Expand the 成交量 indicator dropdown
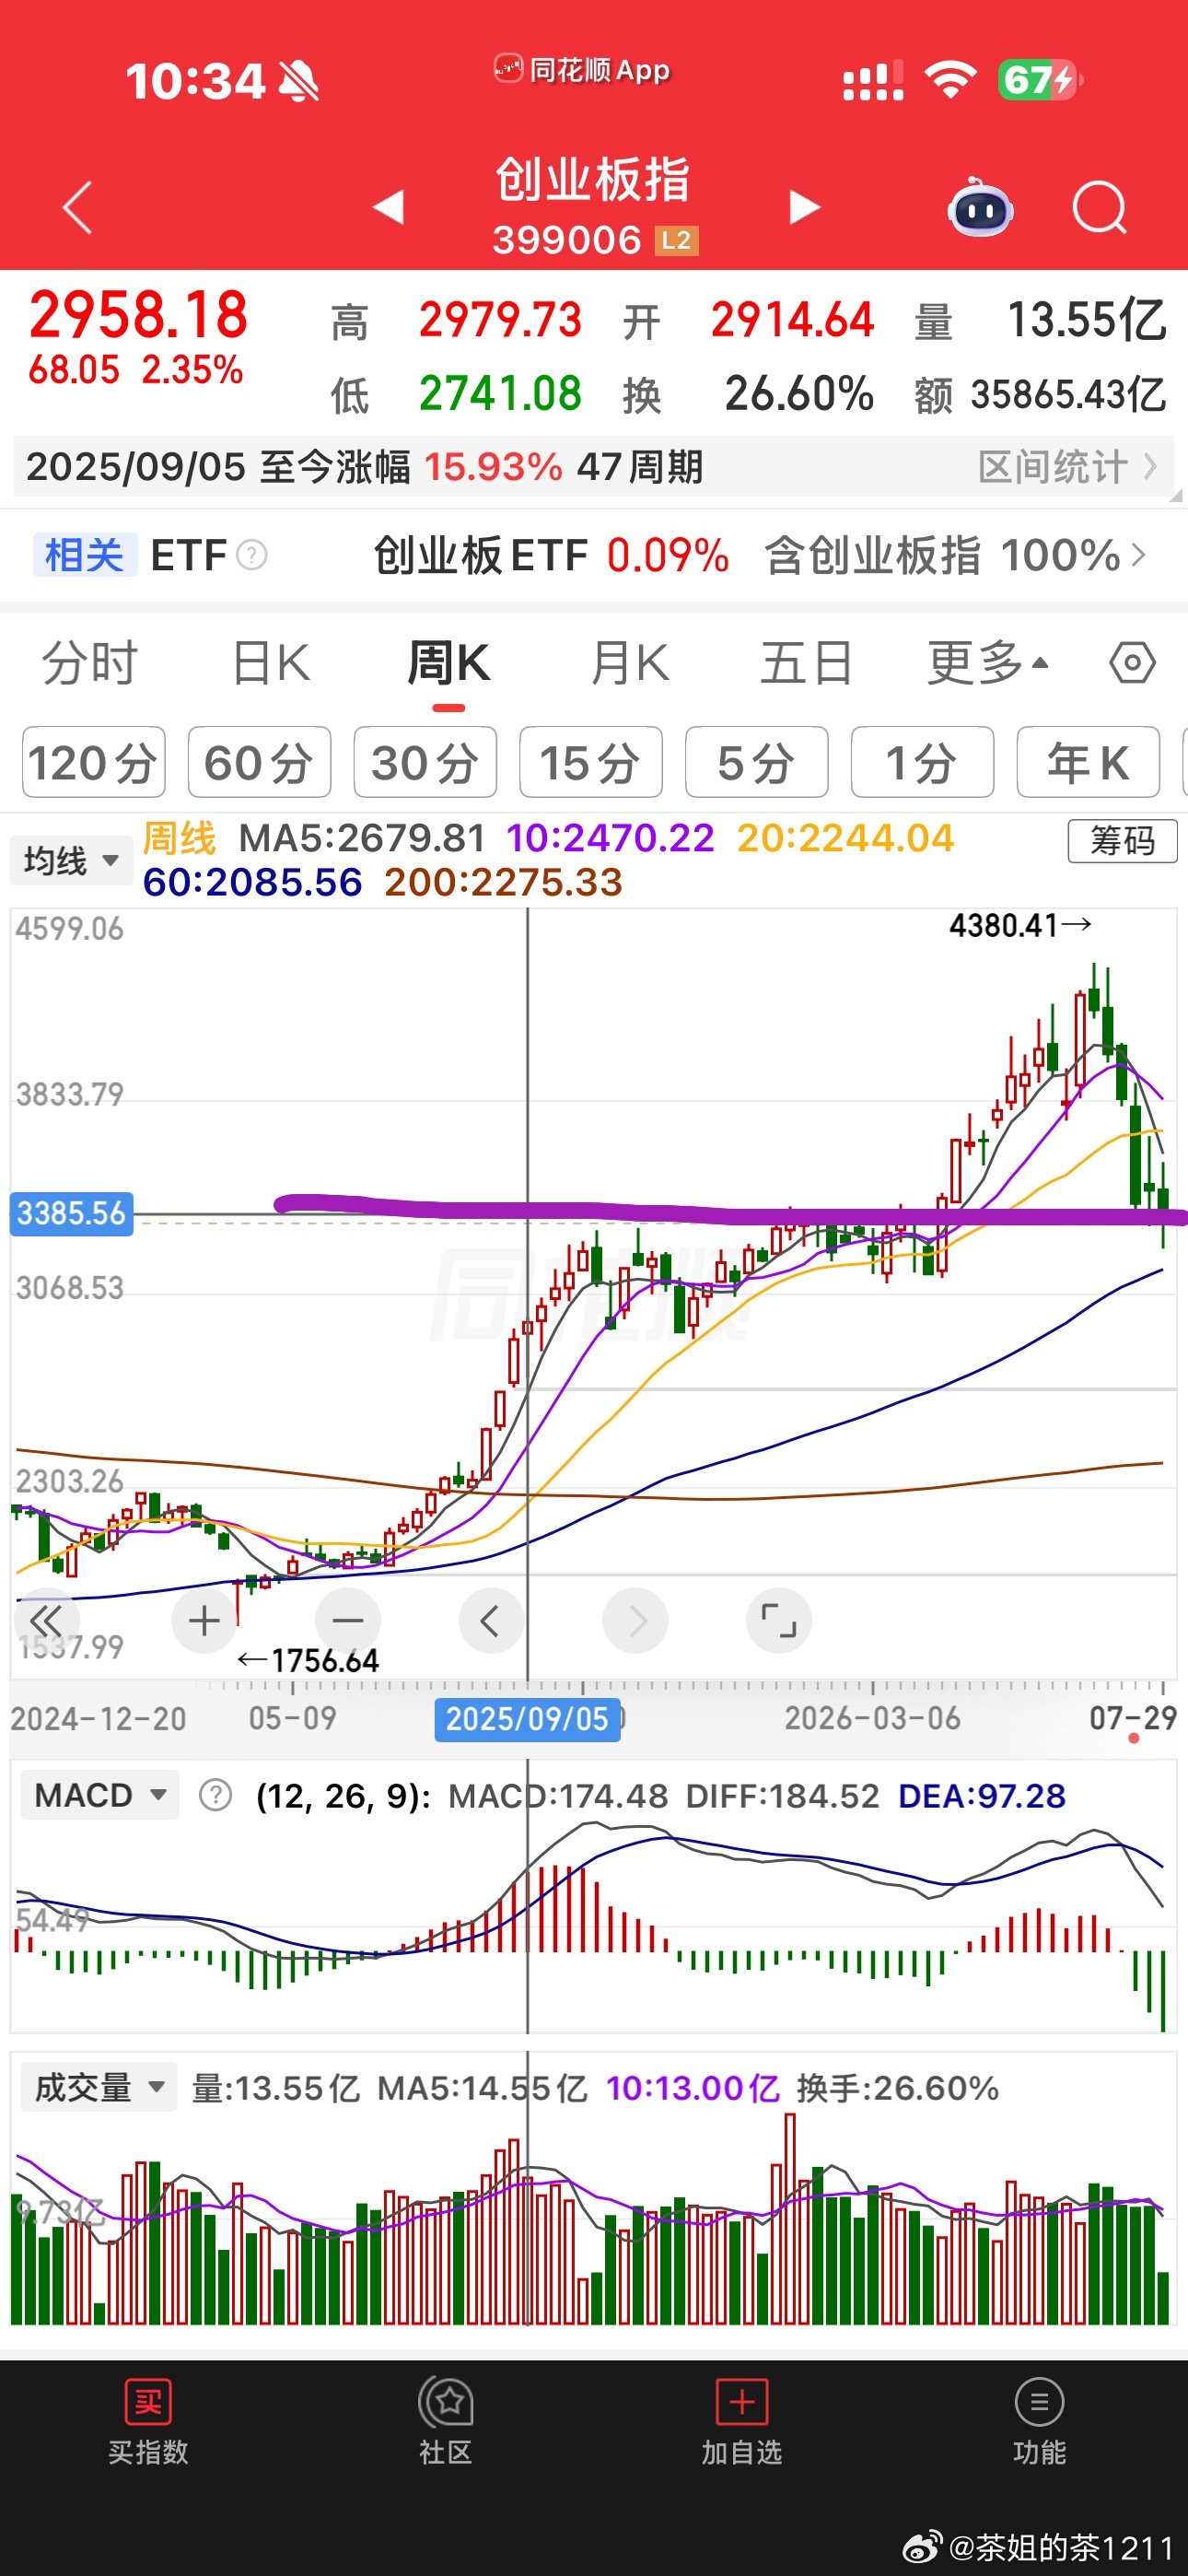Viewport: 1188px width, 2576px height. pos(99,2087)
